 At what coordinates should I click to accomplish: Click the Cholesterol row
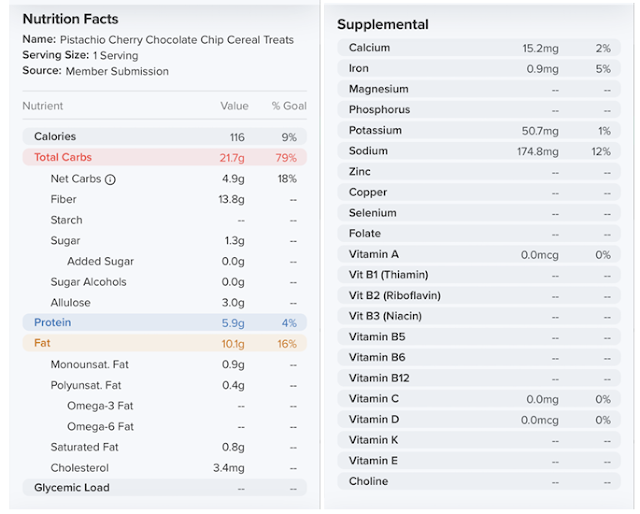click(165, 467)
